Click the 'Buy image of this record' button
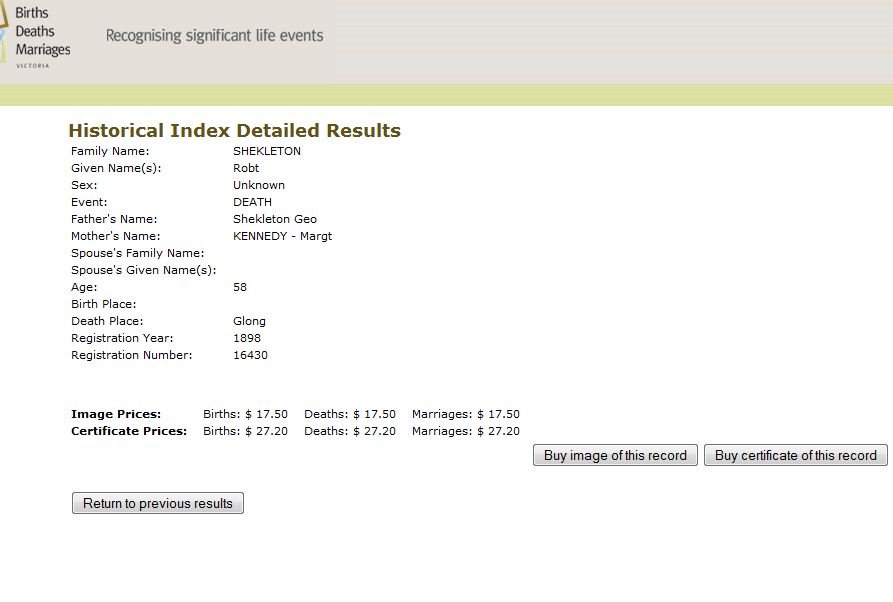 pos(615,455)
